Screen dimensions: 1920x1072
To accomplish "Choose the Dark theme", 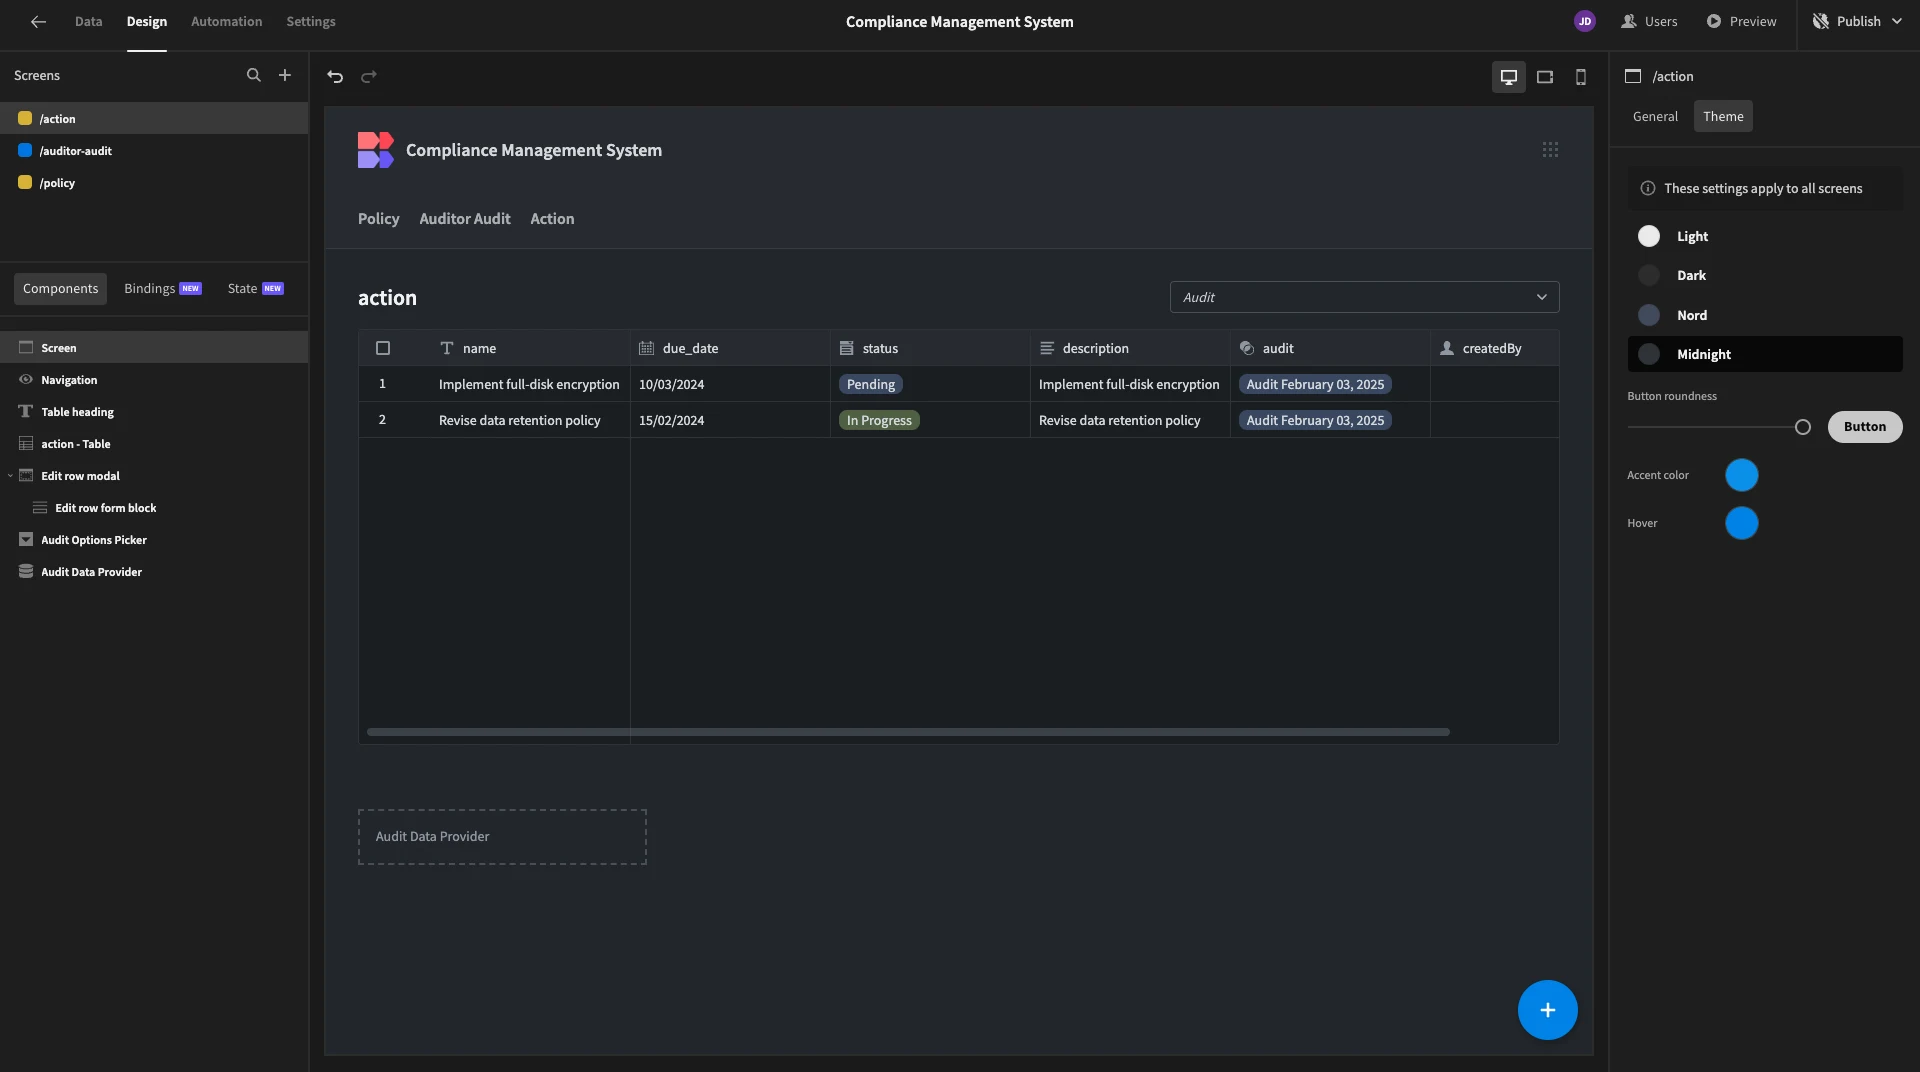I will tap(1765, 275).
